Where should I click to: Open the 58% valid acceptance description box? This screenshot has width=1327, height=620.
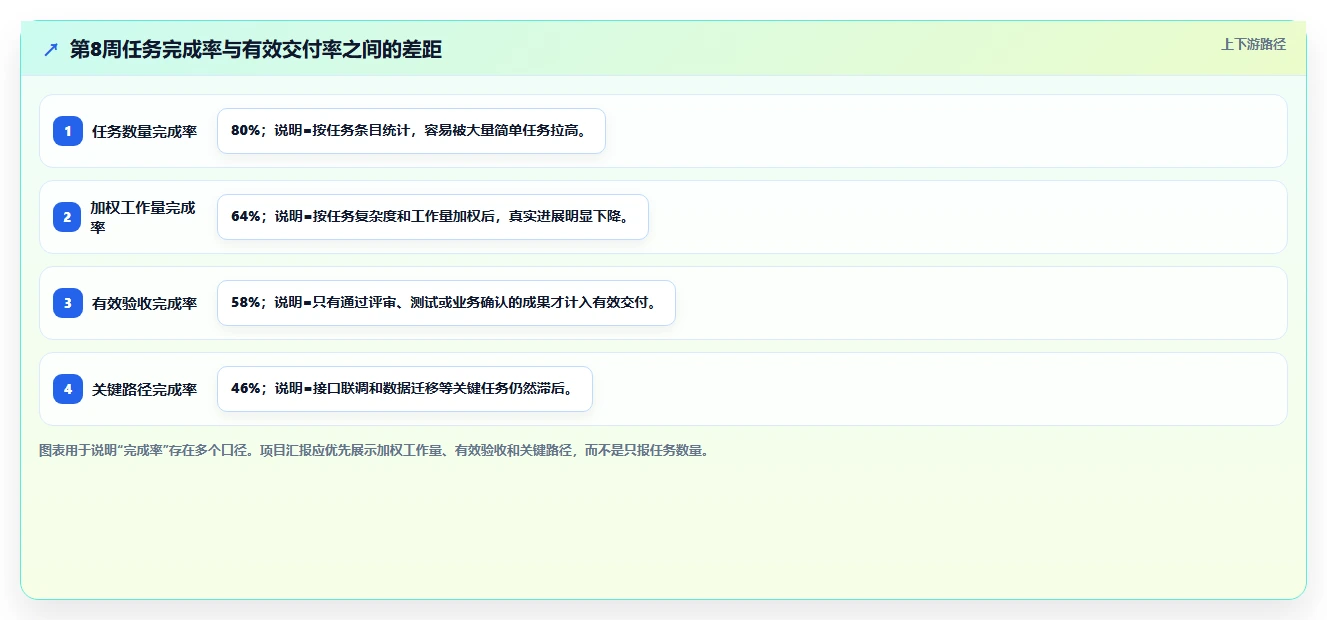point(446,303)
